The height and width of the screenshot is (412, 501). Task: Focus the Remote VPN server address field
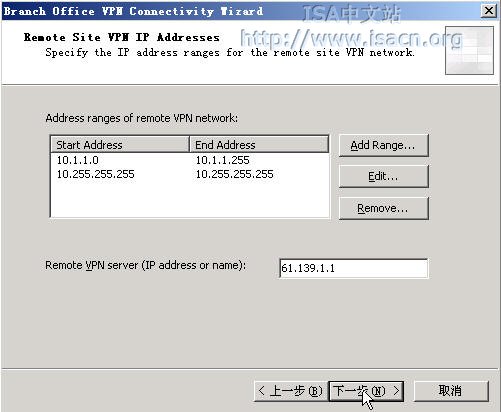tap(353, 268)
